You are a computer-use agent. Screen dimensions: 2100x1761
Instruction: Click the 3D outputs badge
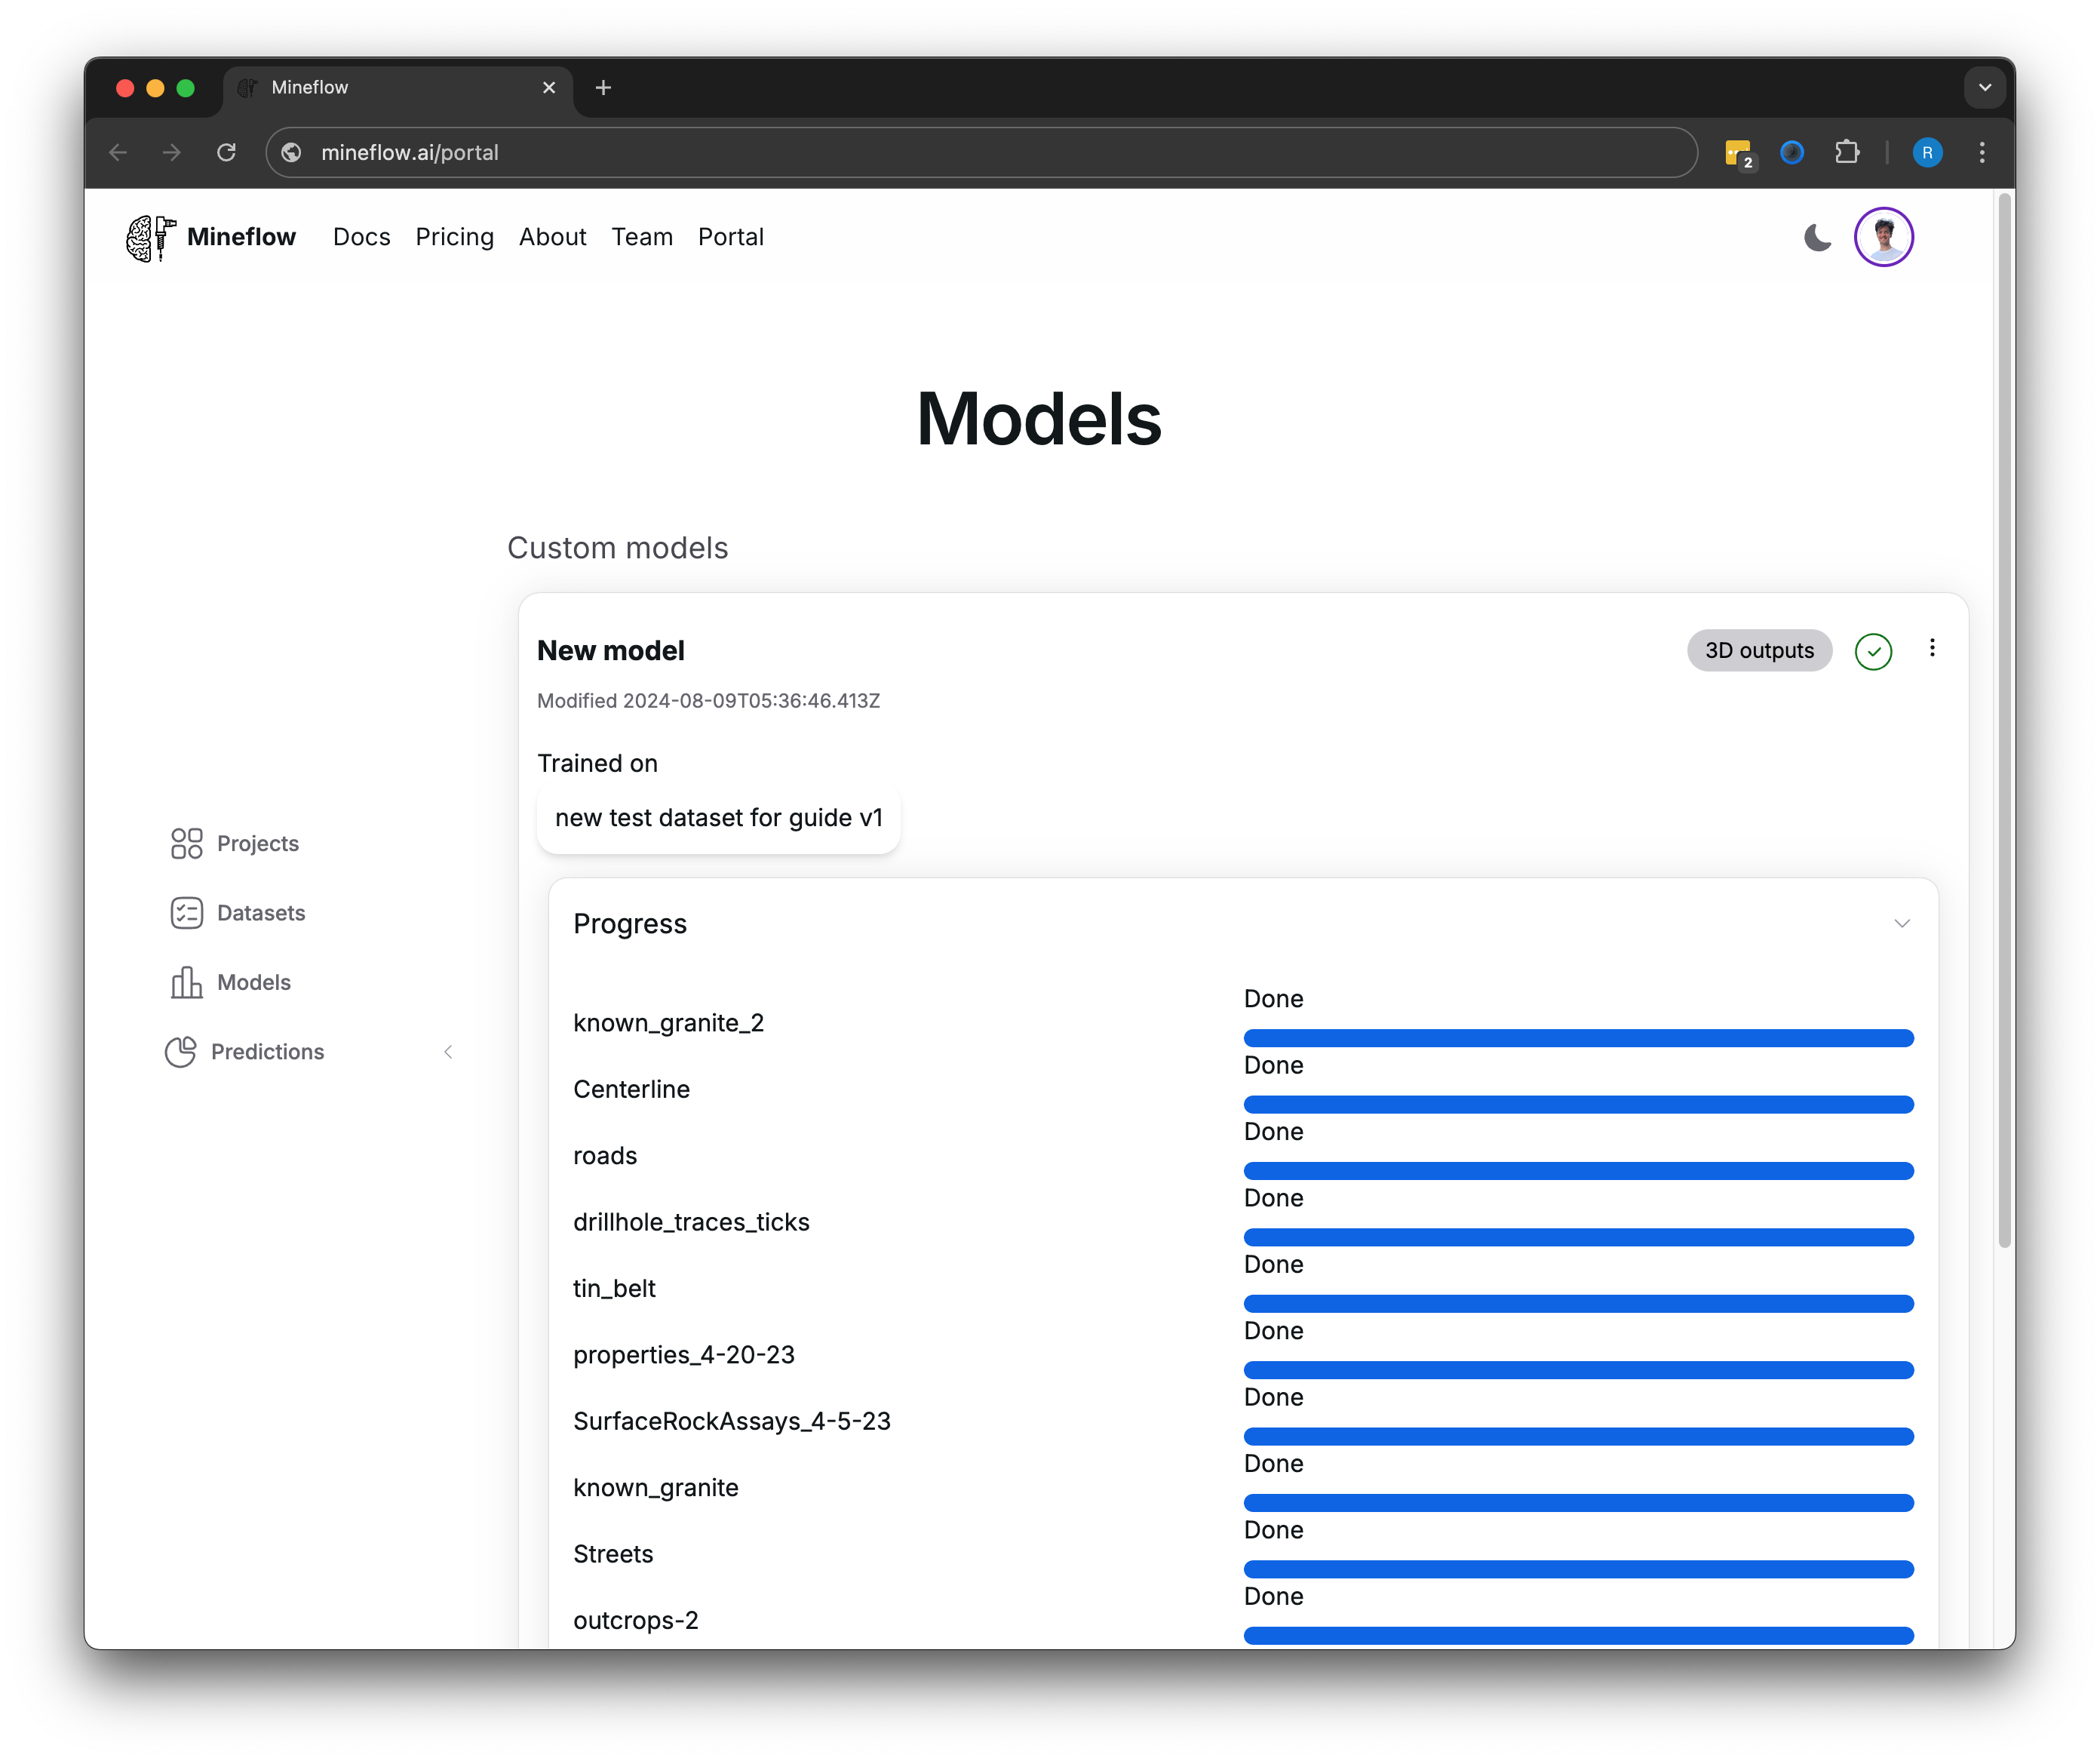point(1758,650)
